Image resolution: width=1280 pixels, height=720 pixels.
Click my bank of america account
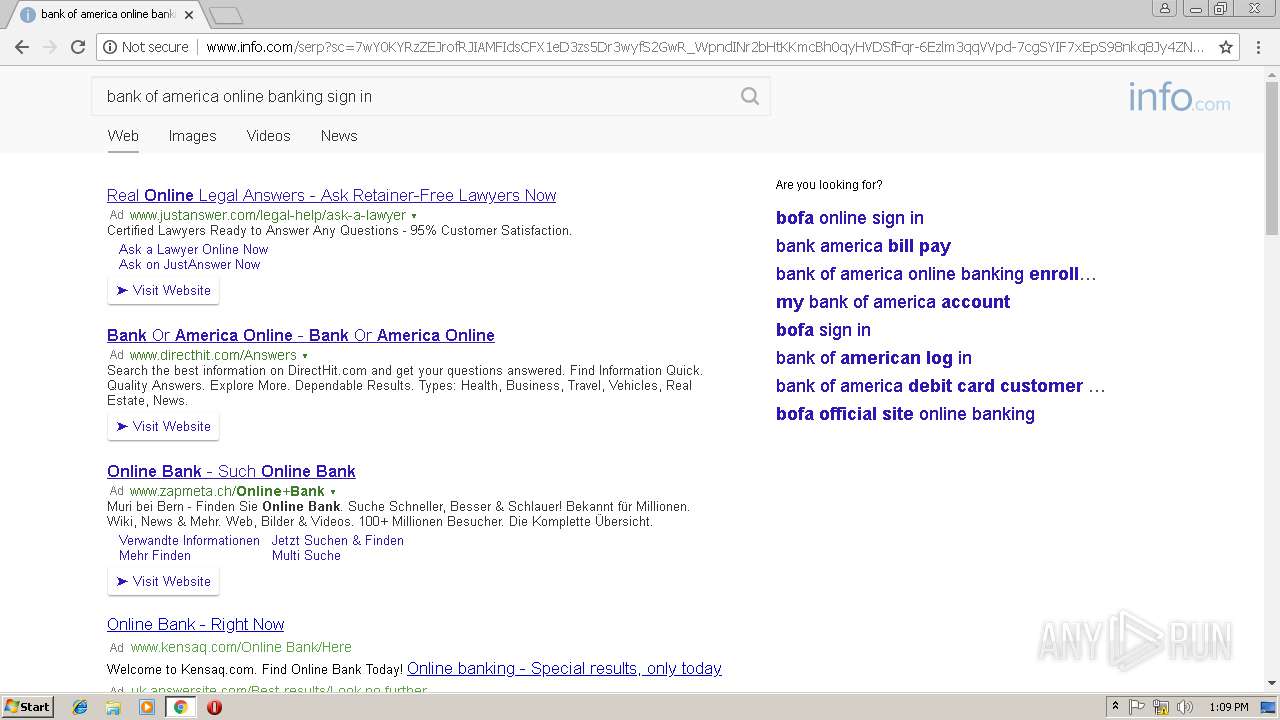(x=892, y=302)
